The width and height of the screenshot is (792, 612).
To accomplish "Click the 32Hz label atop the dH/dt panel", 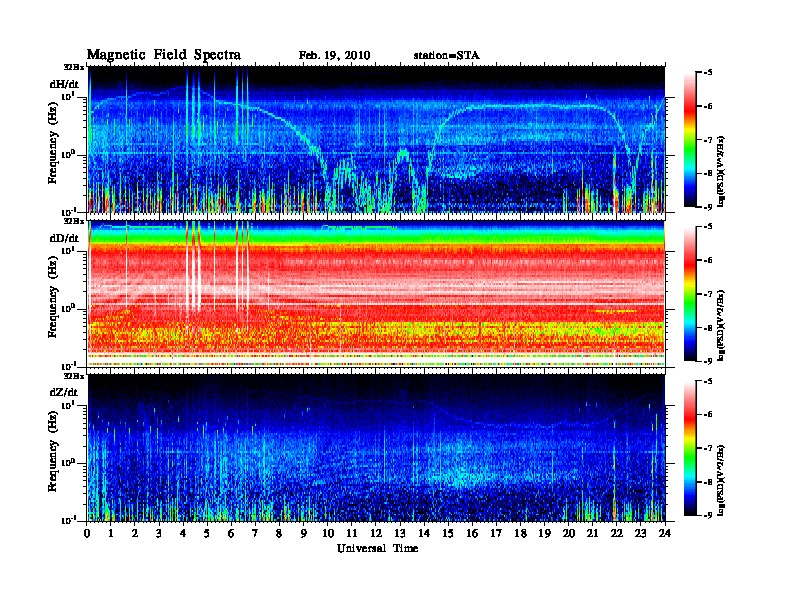I will click(74, 67).
